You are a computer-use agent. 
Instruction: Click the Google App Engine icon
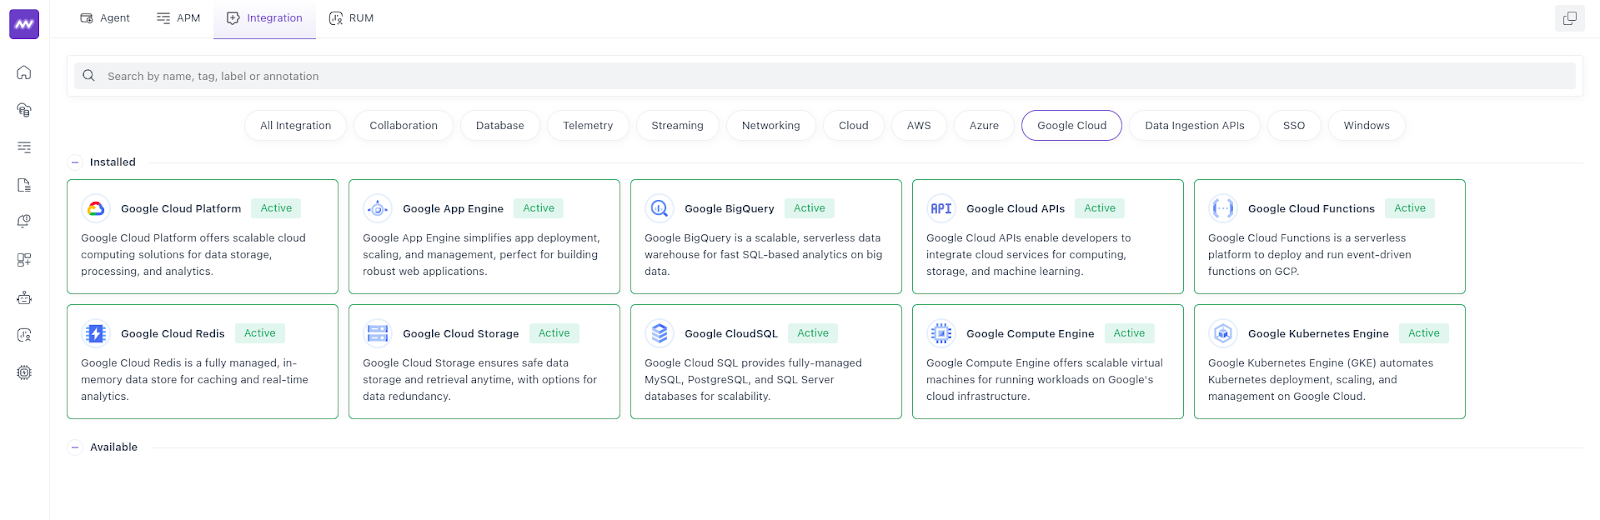(378, 208)
